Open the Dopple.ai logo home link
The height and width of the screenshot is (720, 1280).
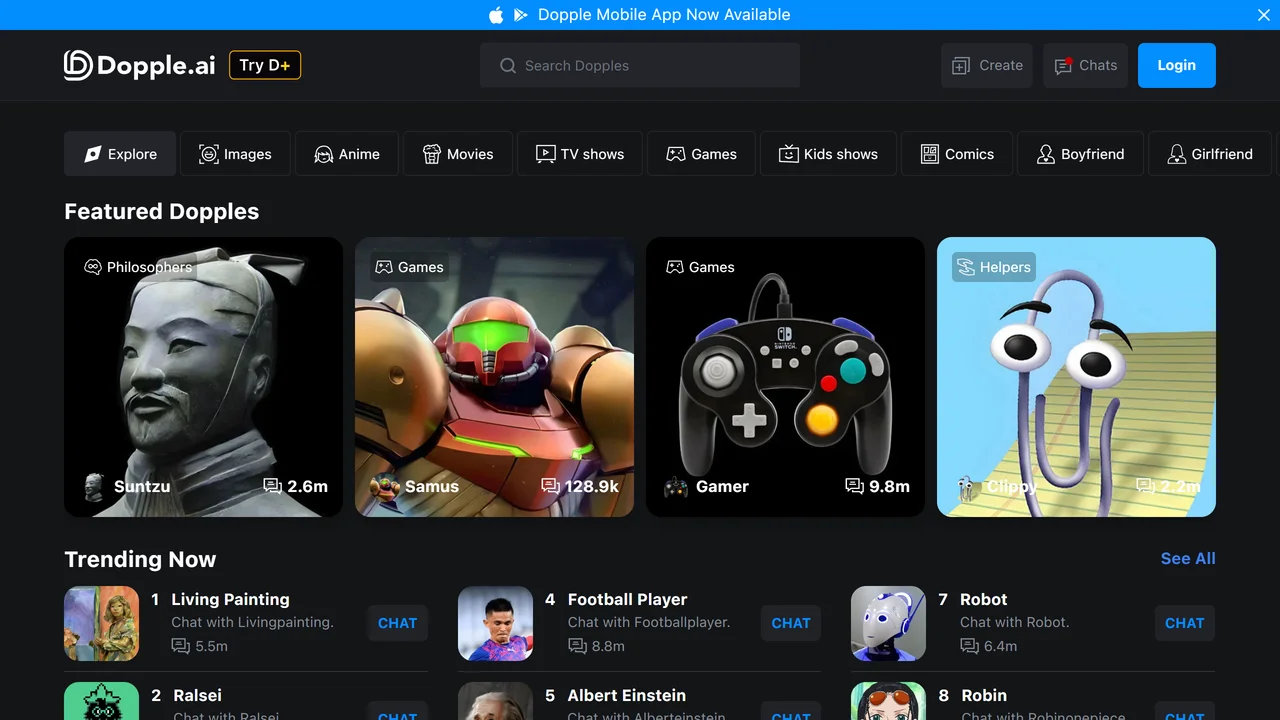[x=140, y=65]
